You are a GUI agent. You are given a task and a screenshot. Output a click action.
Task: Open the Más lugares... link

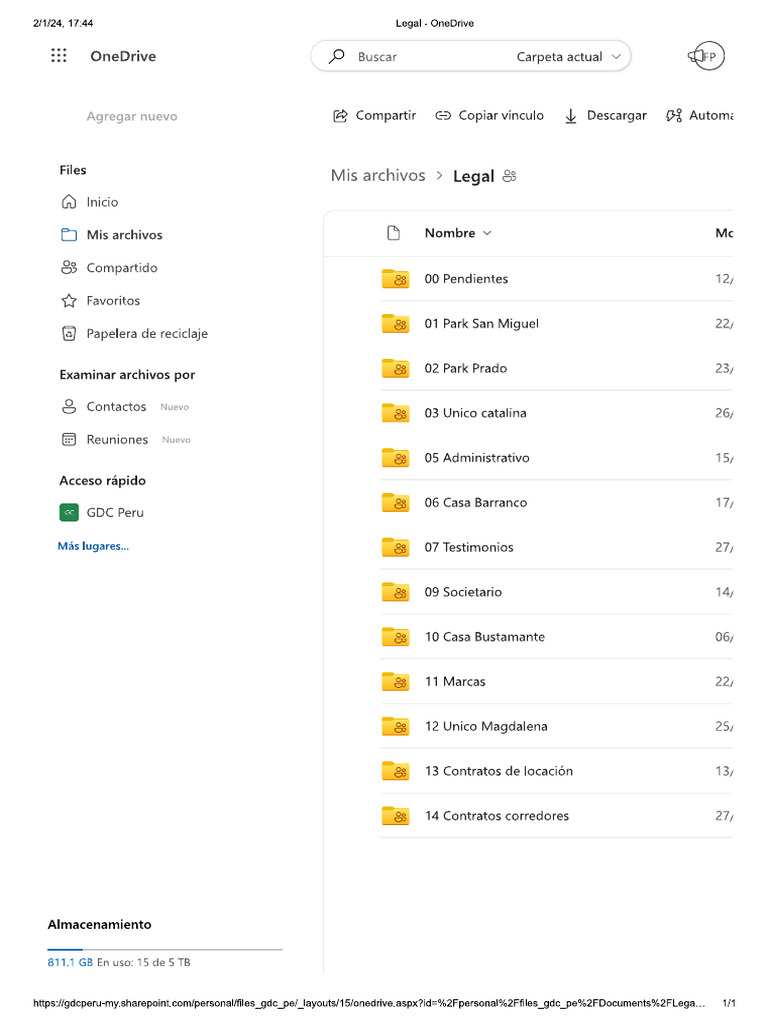tap(93, 546)
